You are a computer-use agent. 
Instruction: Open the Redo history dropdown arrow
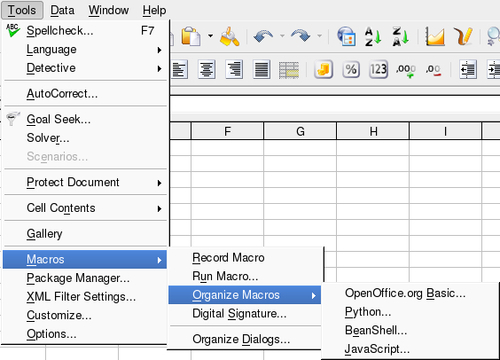[320, 35]
